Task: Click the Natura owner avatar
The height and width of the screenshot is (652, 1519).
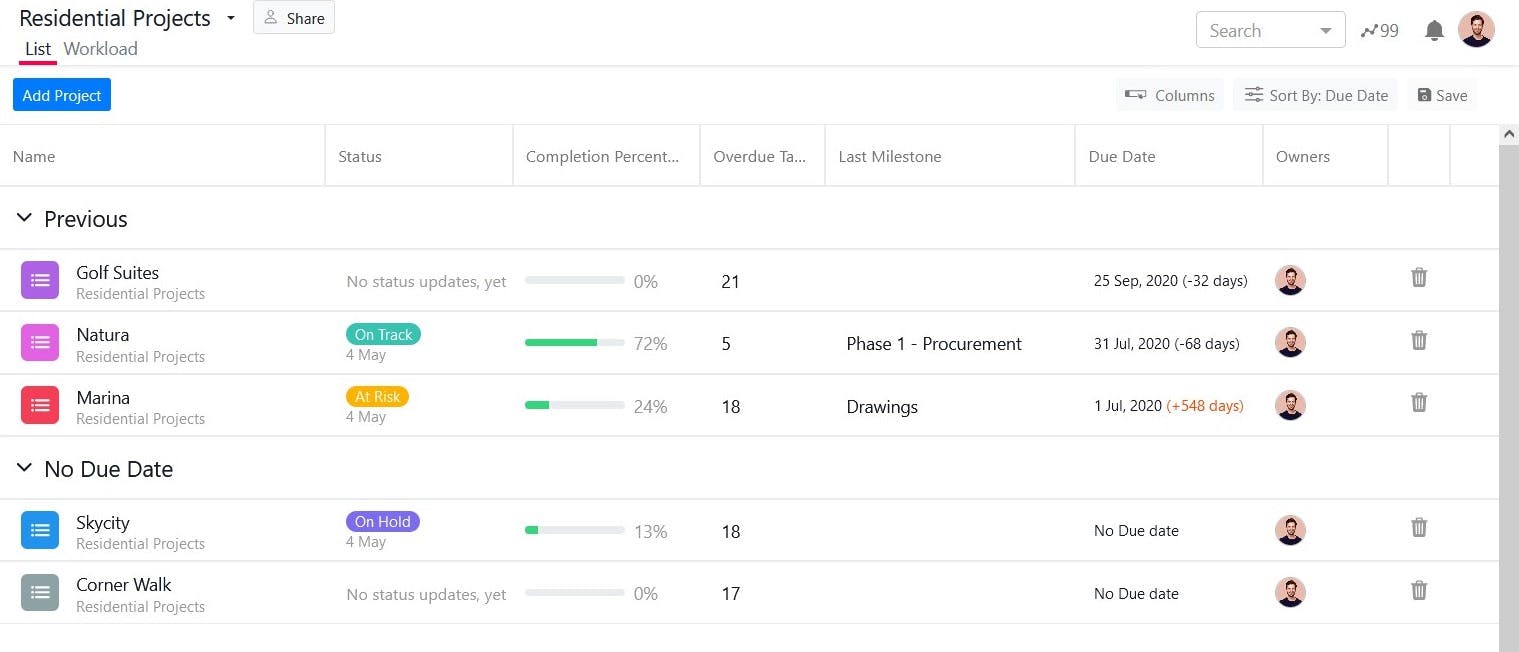Action: 1290,343
